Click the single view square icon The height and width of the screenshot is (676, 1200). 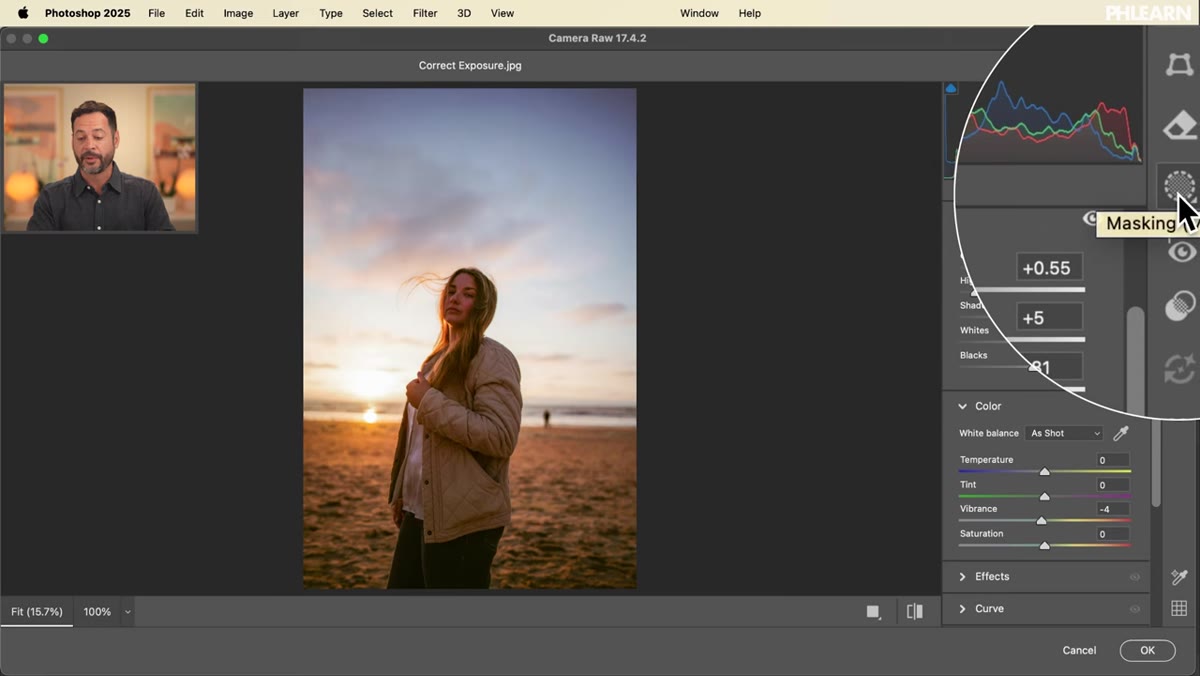coord(873,611)
